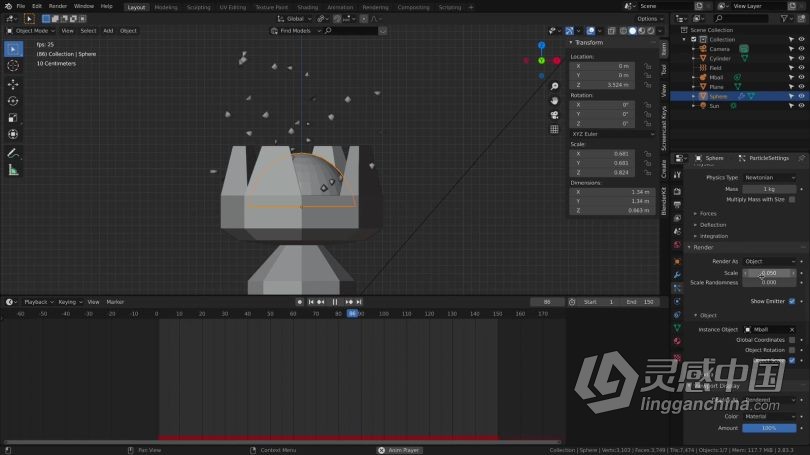Open the Add menu in viewport header

click(108, 31)
